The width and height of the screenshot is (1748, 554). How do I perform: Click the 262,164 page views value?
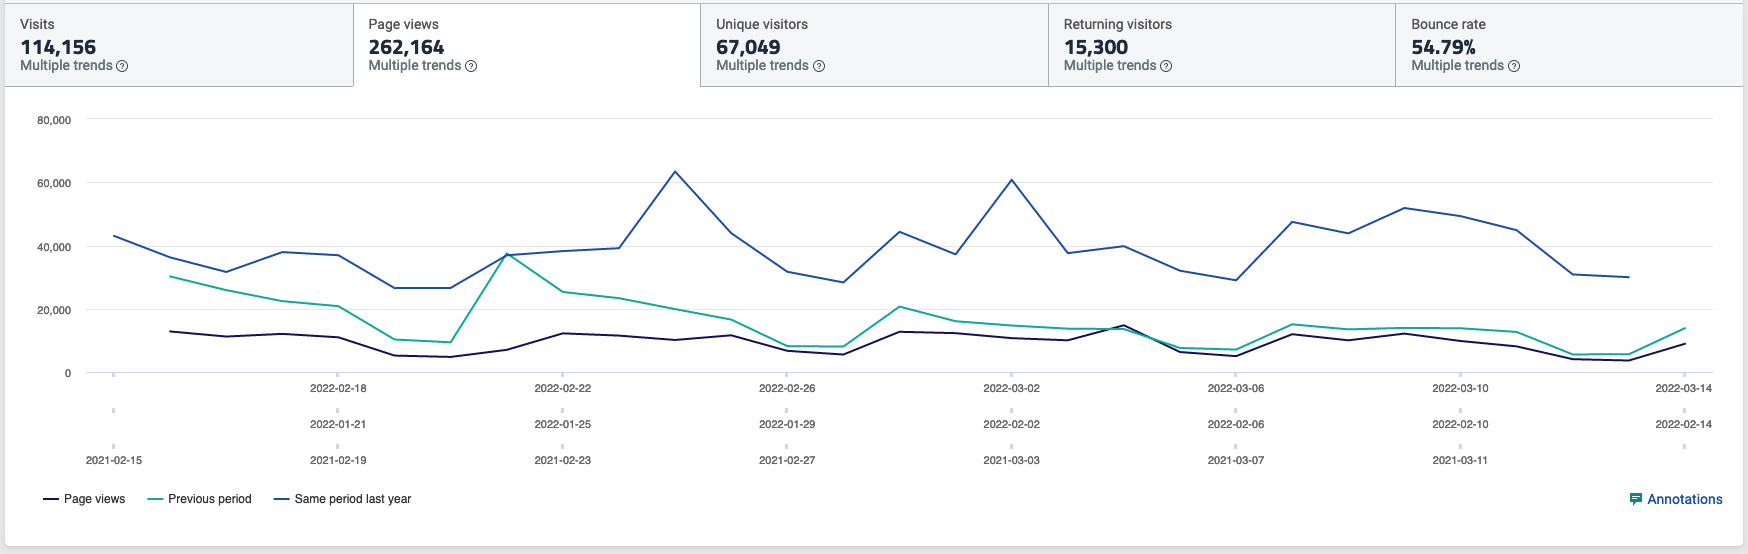click(406, 47)
